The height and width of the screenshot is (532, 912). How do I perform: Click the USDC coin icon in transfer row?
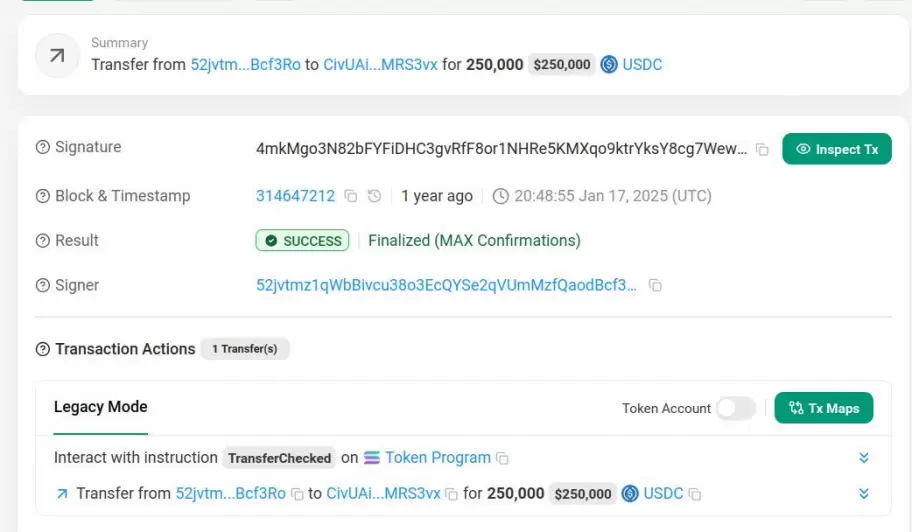630,494
